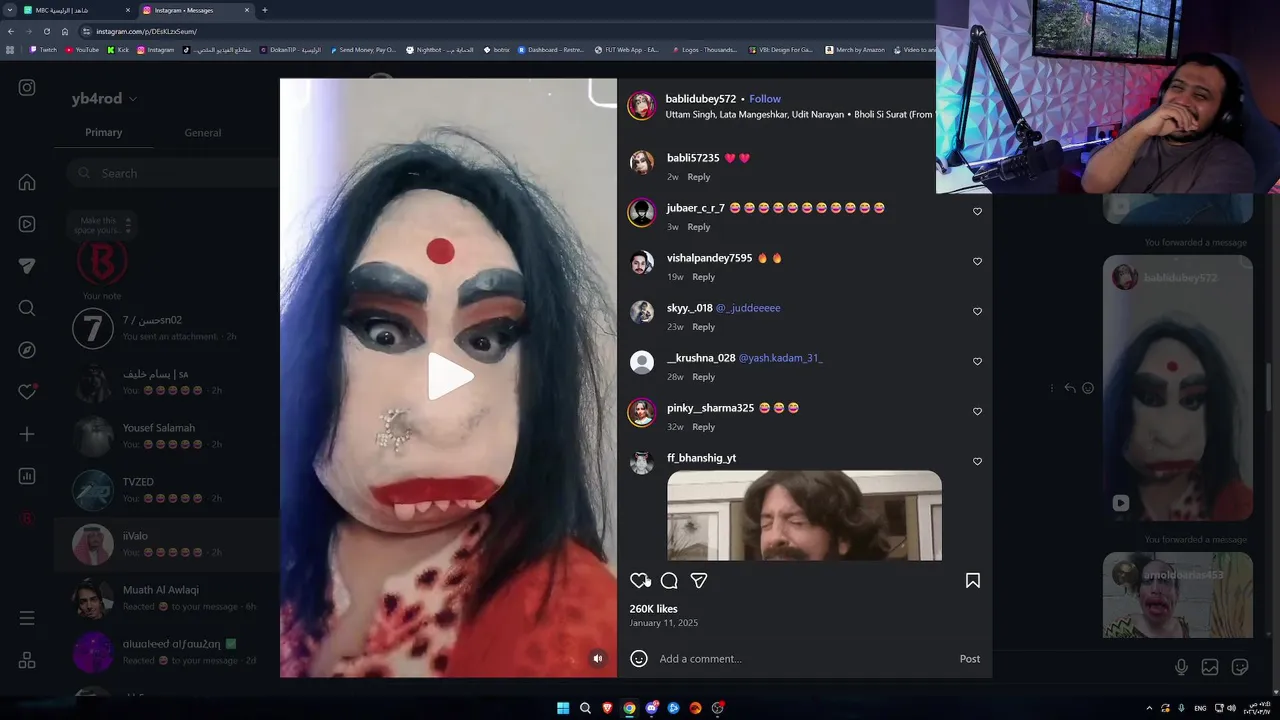The height and width of the screenshot is (720, 1280).
Task: Open new browser tab with plus
Action: (x=264, y=10)
